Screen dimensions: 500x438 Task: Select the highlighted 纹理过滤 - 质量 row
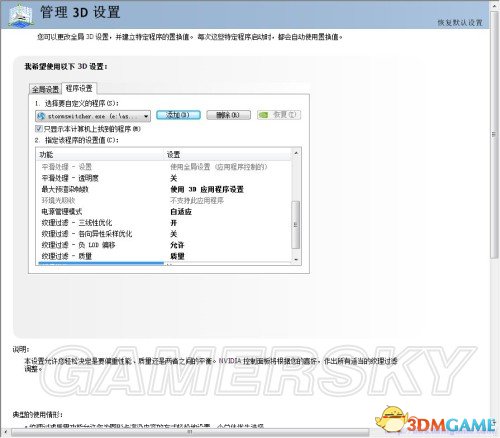click(163, 256)
